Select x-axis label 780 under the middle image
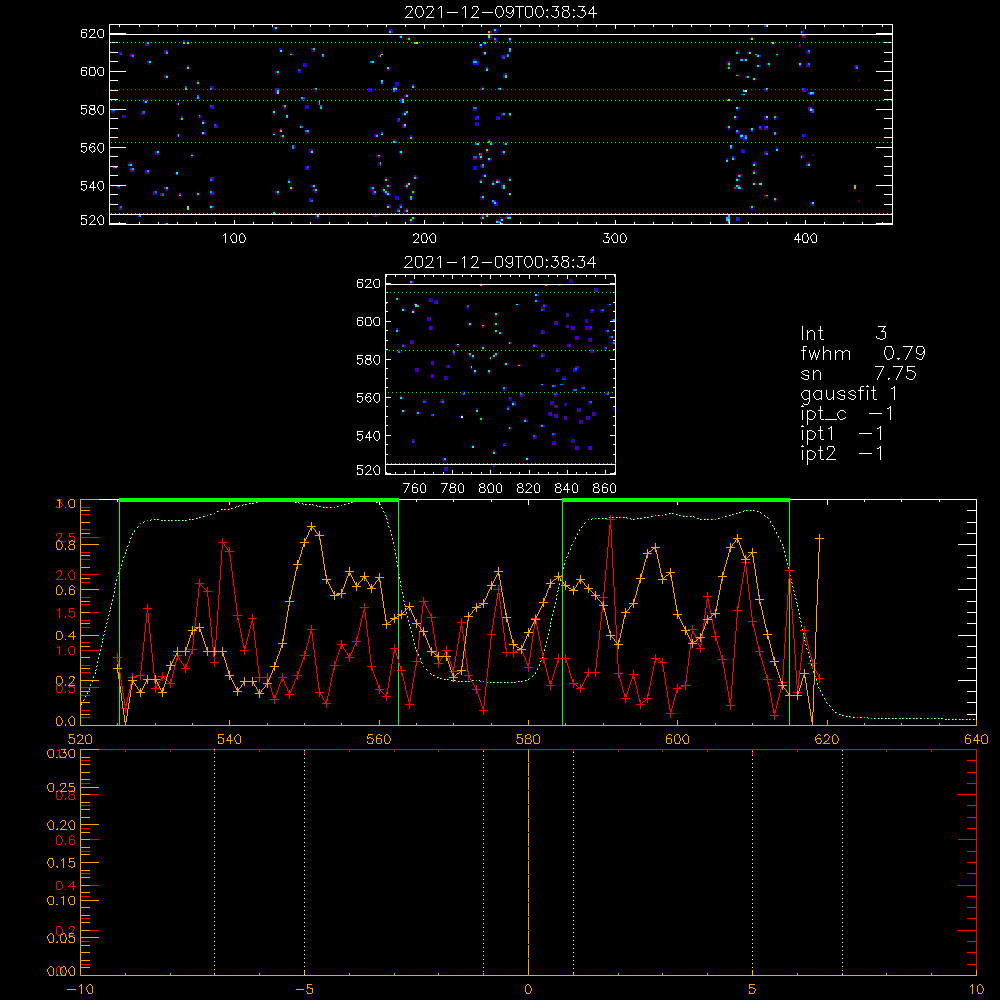1000x1000 pixels. point(453,489)
